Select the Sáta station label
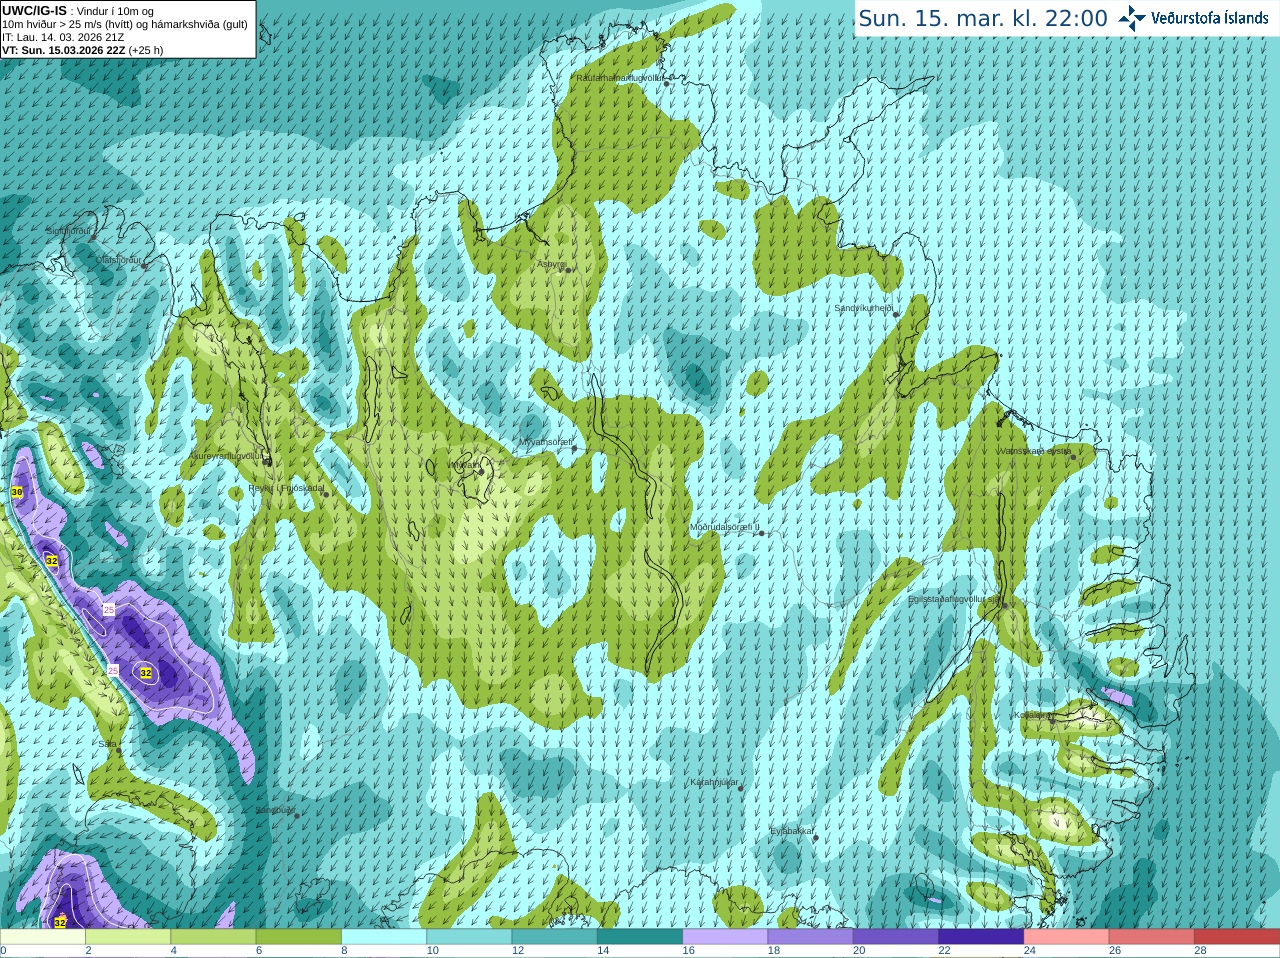This screenshot has width=1280, height=958. (106, 744)
